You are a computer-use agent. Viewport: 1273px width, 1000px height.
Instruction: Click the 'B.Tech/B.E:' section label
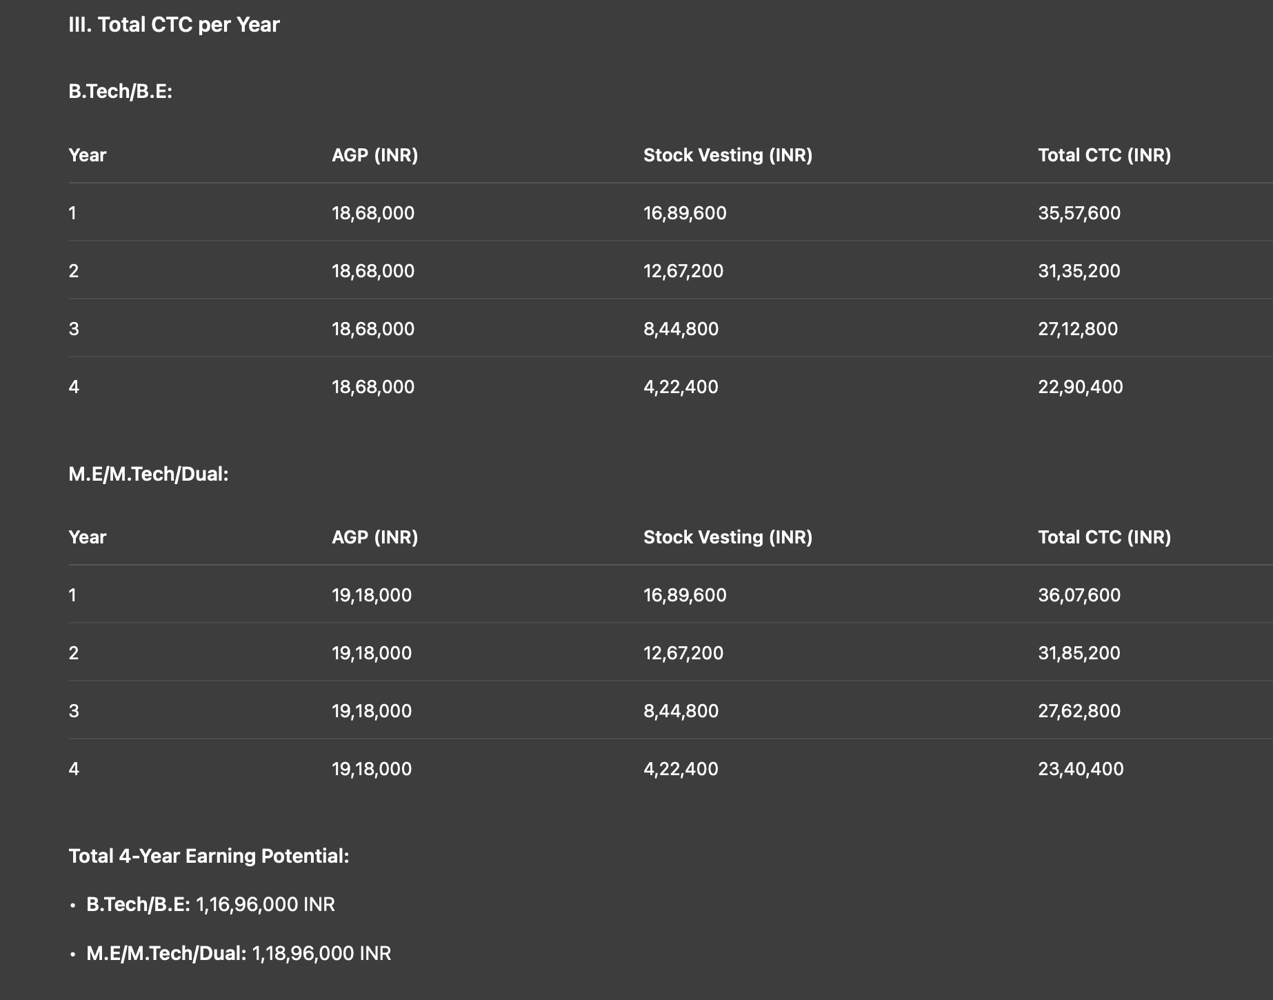coord(120,91)
